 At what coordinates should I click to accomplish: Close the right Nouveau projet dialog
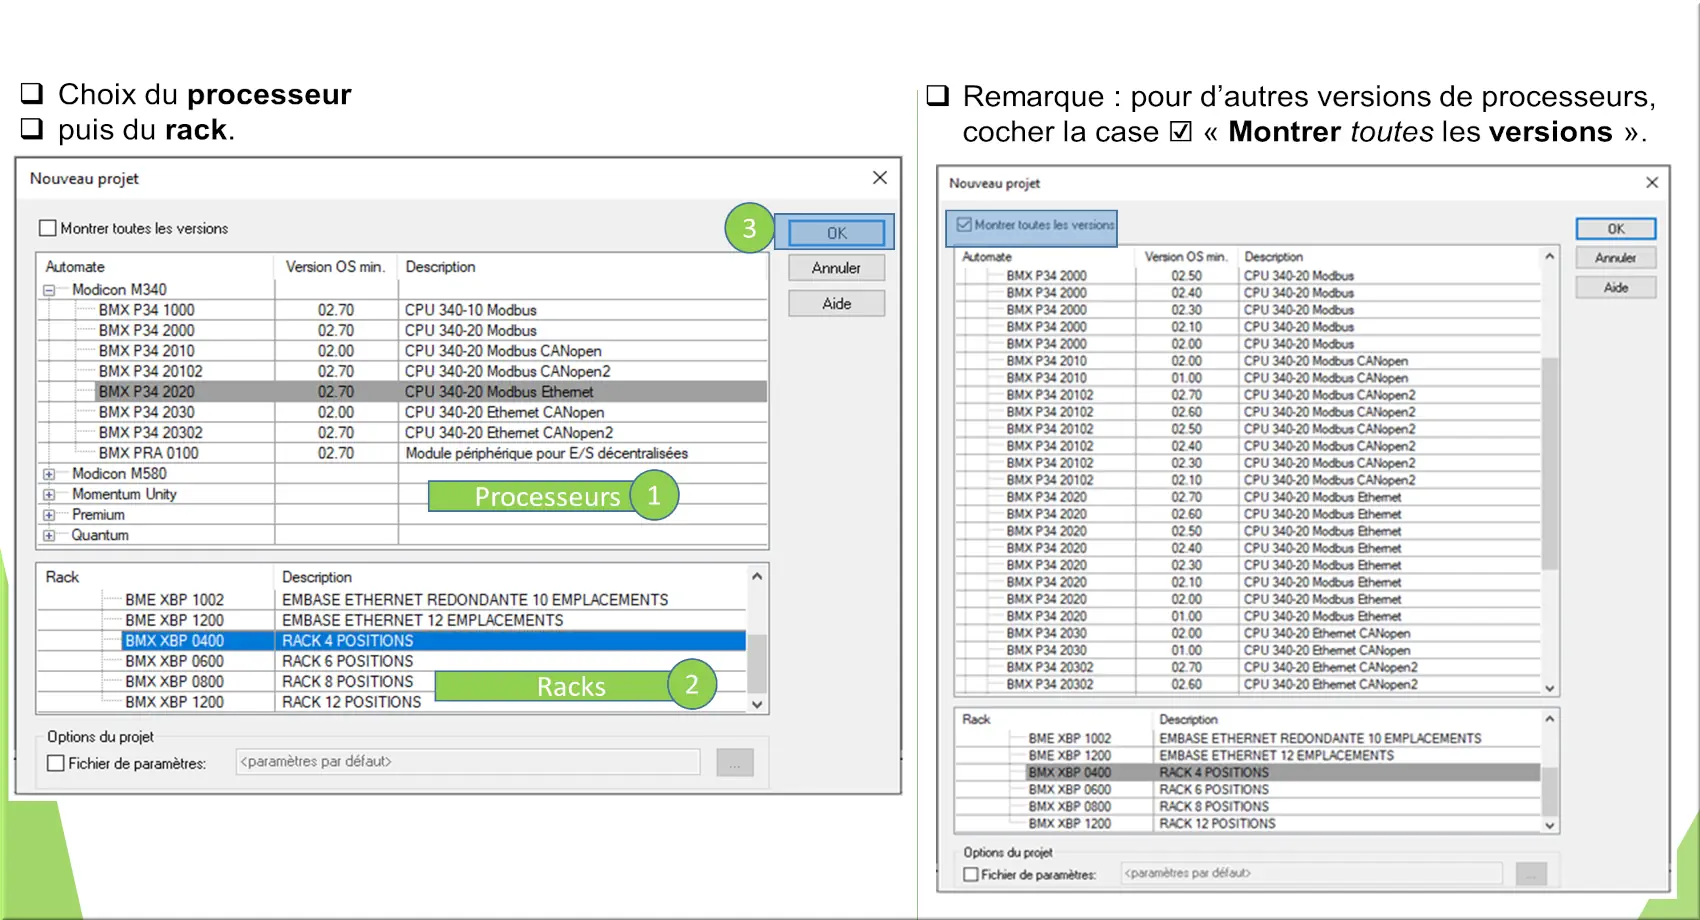click(x=1652, y=183)
